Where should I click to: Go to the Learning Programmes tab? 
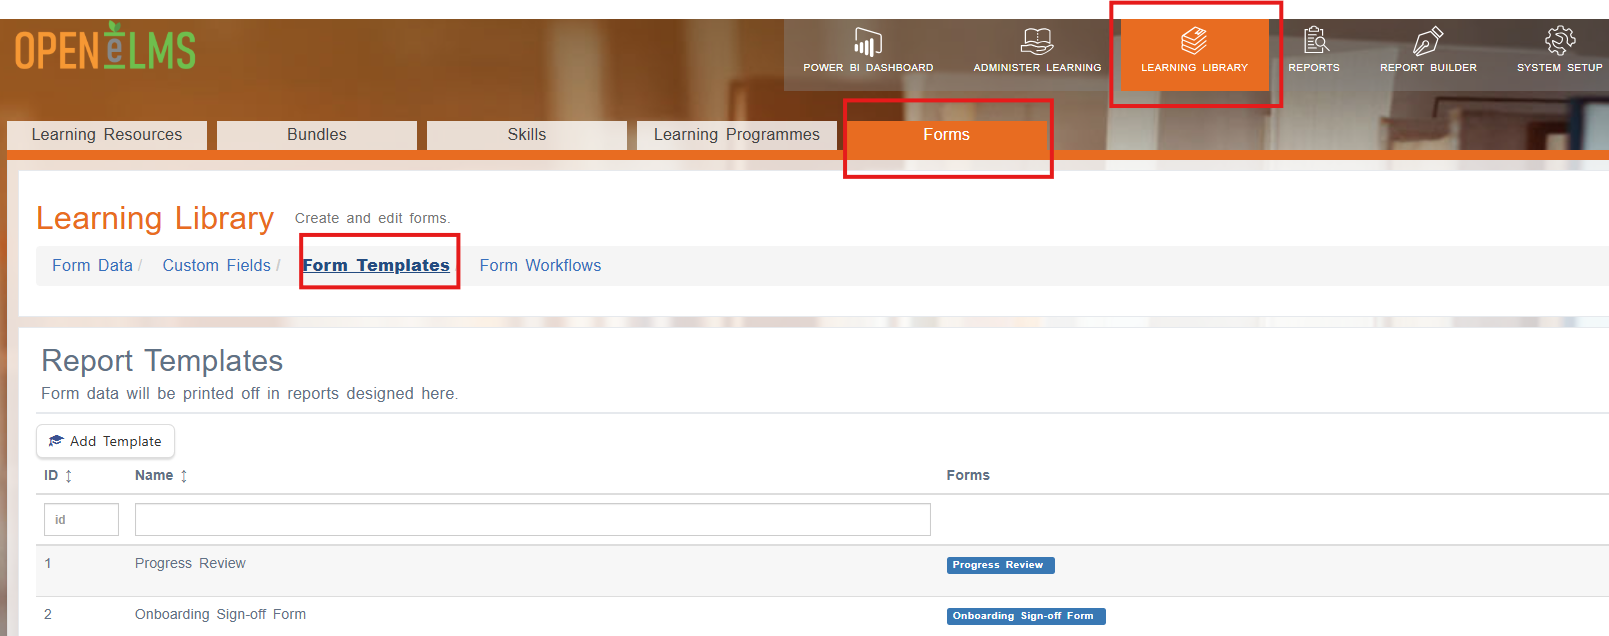point(737,135)
